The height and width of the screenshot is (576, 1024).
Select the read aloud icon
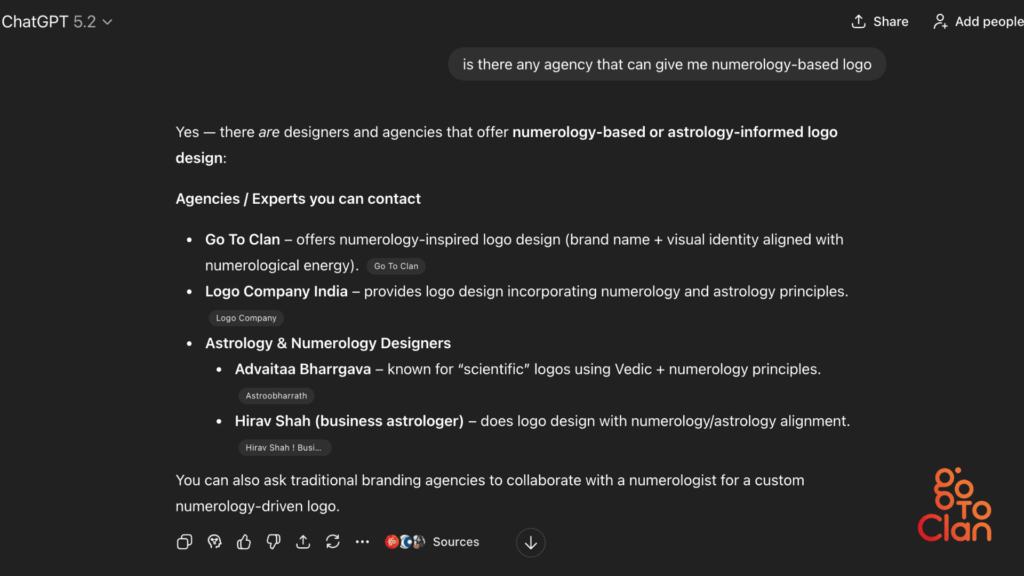[x=214, y=541]
